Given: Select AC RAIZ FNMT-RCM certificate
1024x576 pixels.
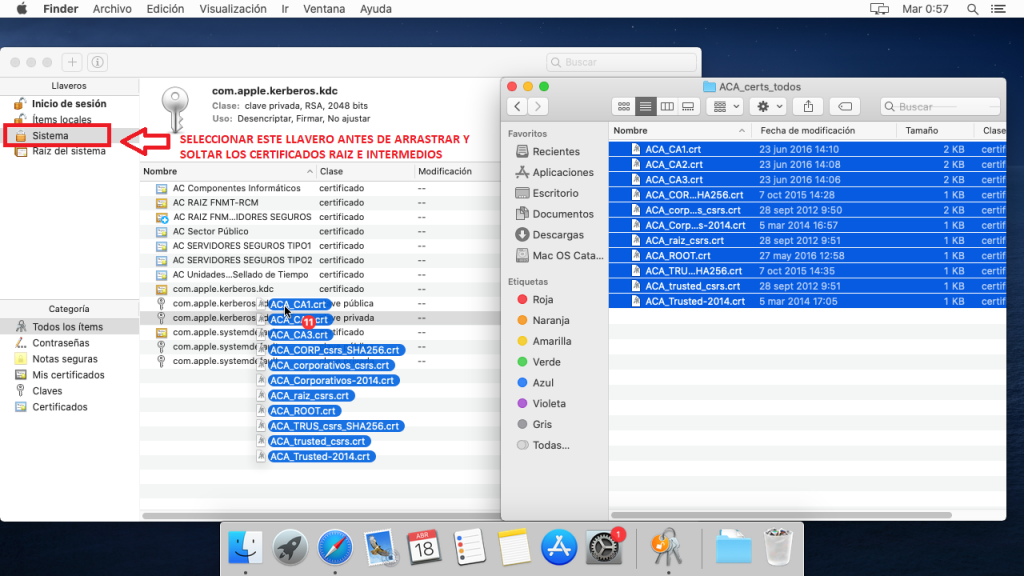Looking at the screenshot, I should [x=320, y=202].
